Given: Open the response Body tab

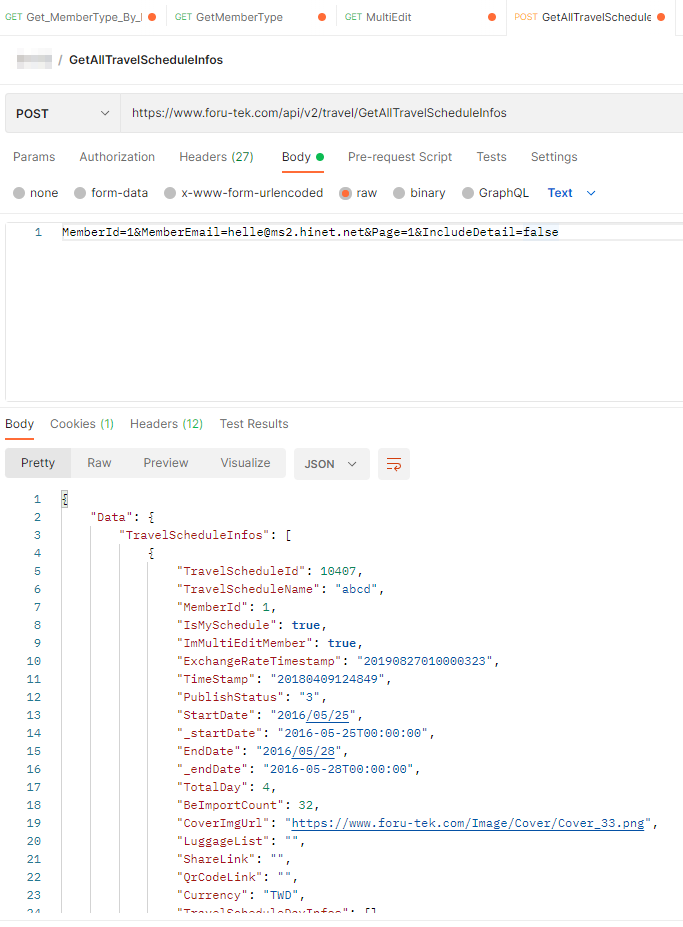Looking at the screenshot, I should 20,424.
